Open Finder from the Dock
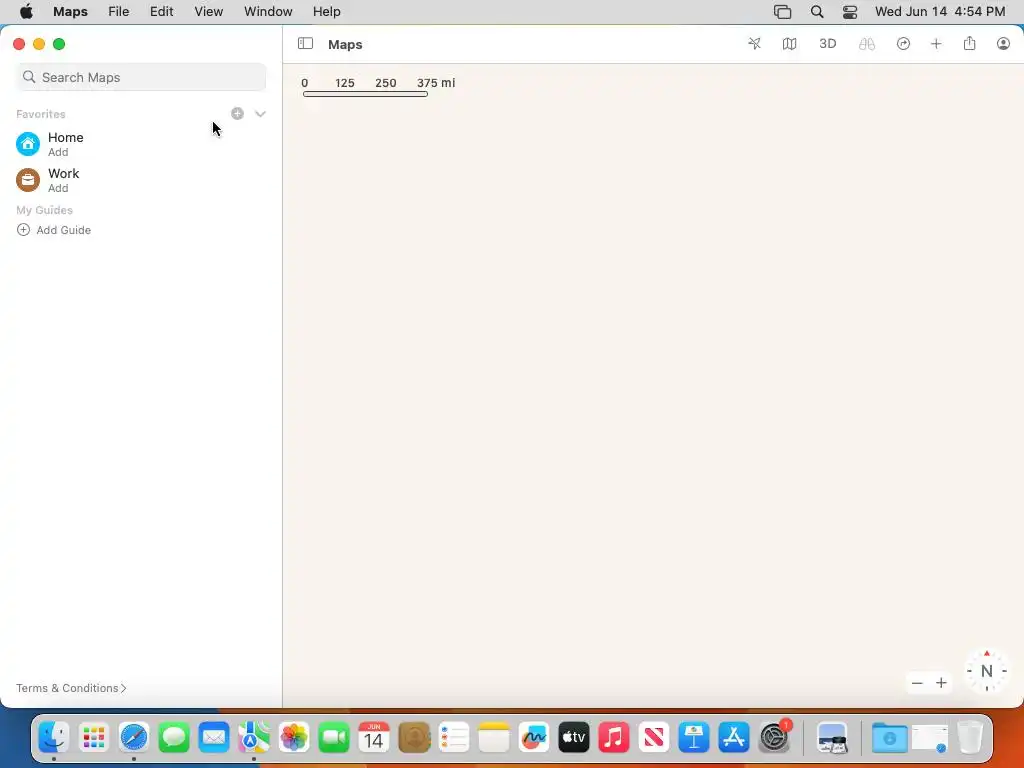This screenshot has width=1024, height=768. [x=54, y=738]
